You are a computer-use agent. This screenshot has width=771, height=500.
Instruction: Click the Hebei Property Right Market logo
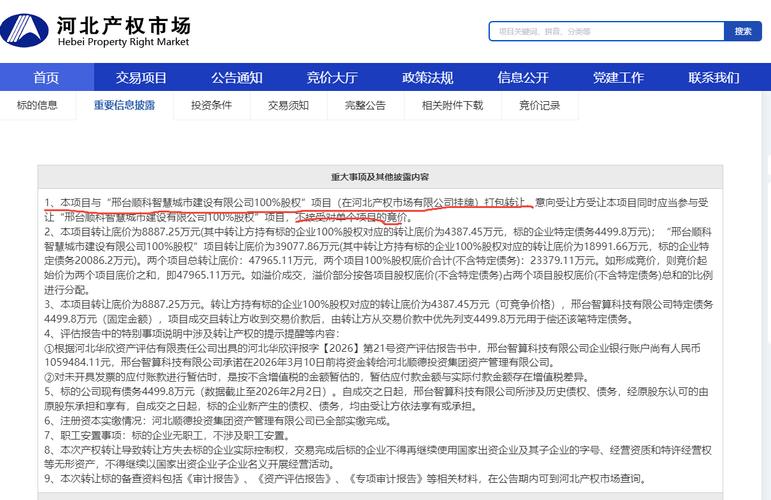[95, 31]
